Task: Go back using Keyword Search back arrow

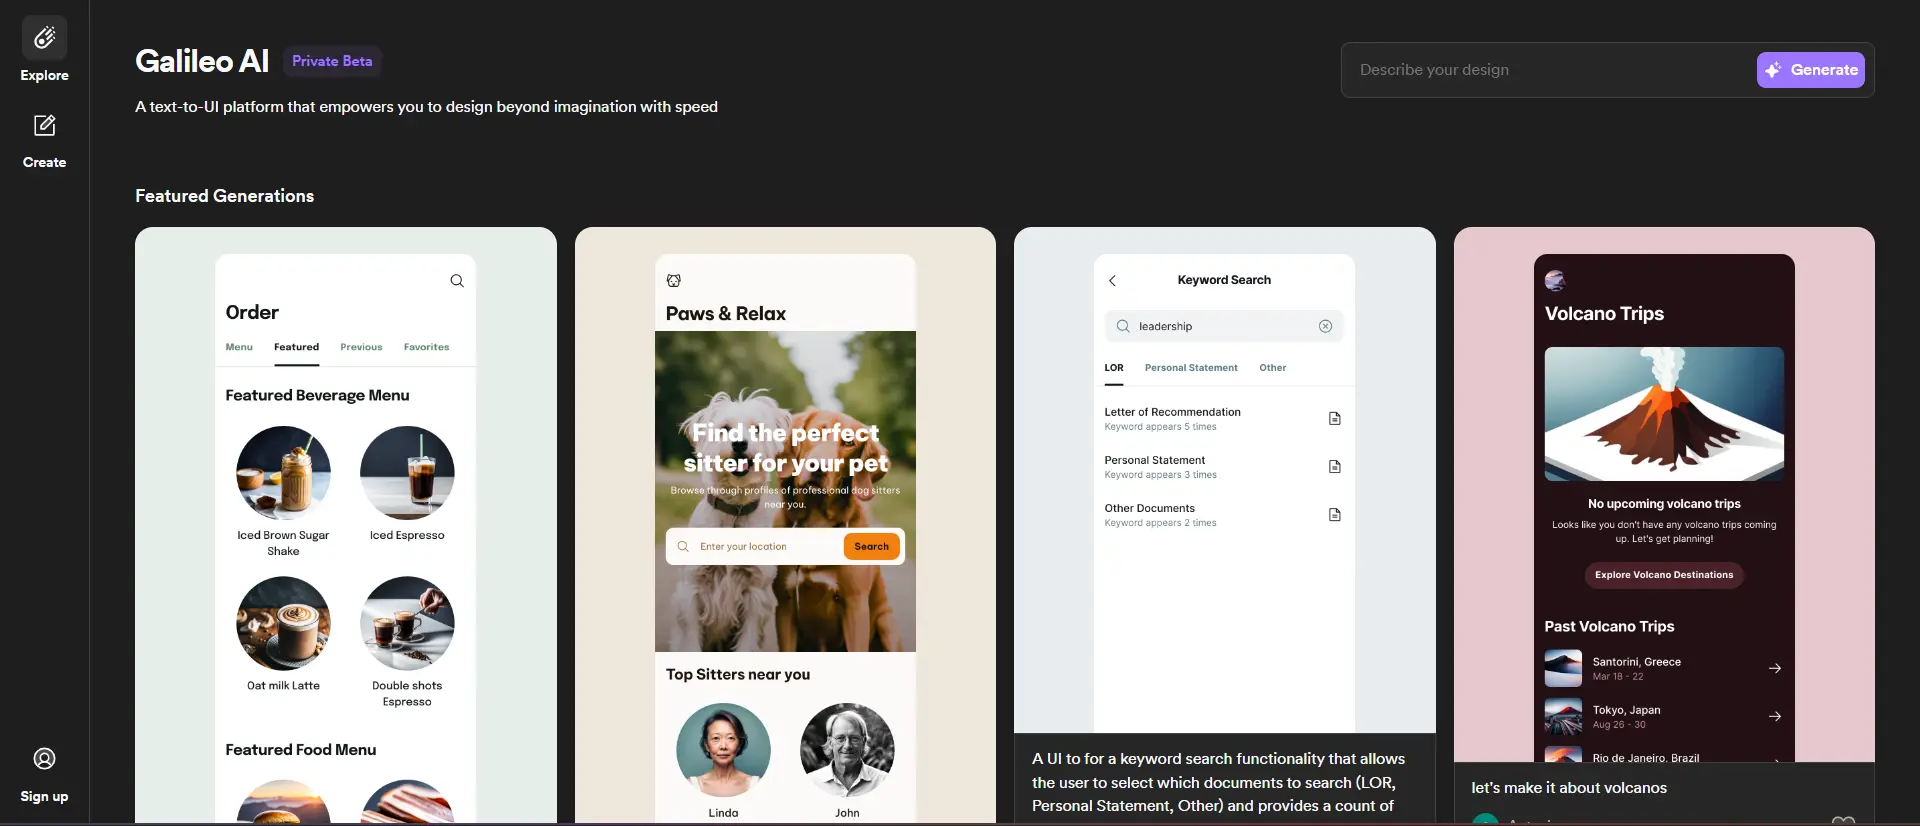Action: coord(1112,281)
